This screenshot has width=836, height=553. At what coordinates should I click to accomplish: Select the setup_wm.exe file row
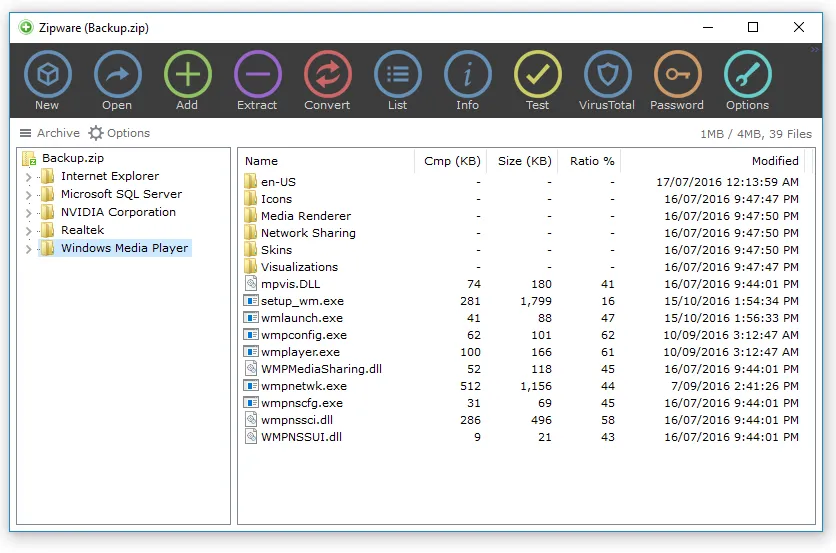[302, 301]
